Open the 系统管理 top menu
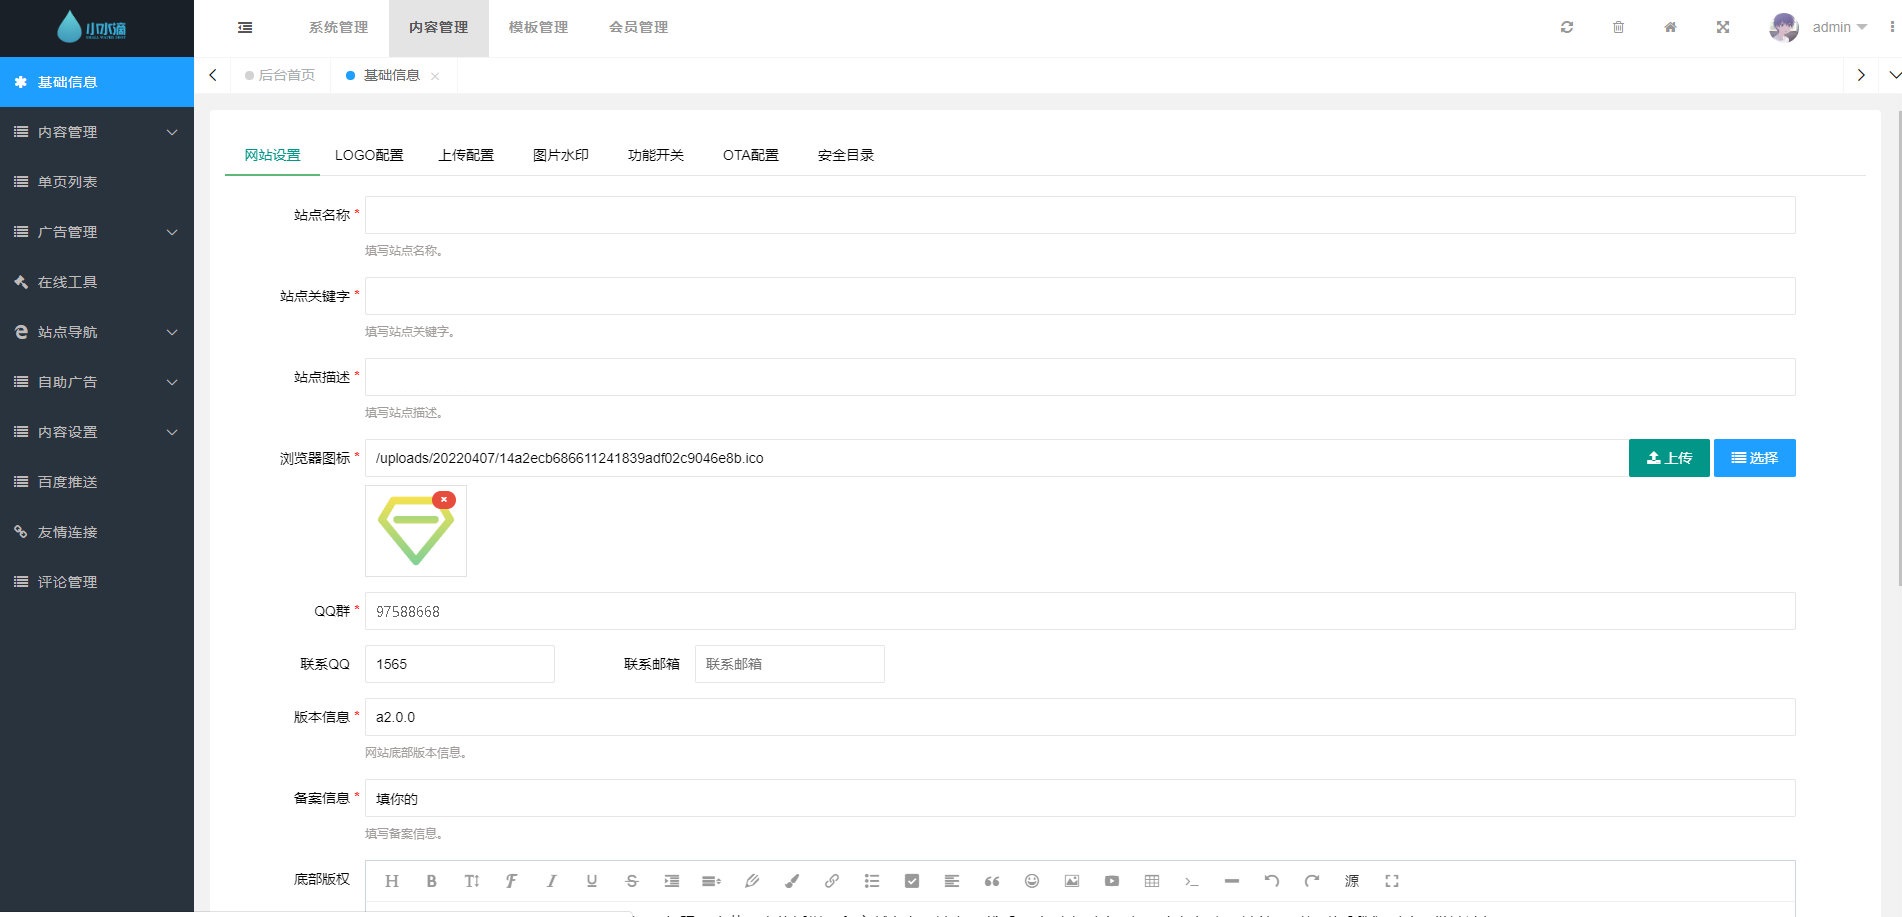 click(x=338, y=27)
